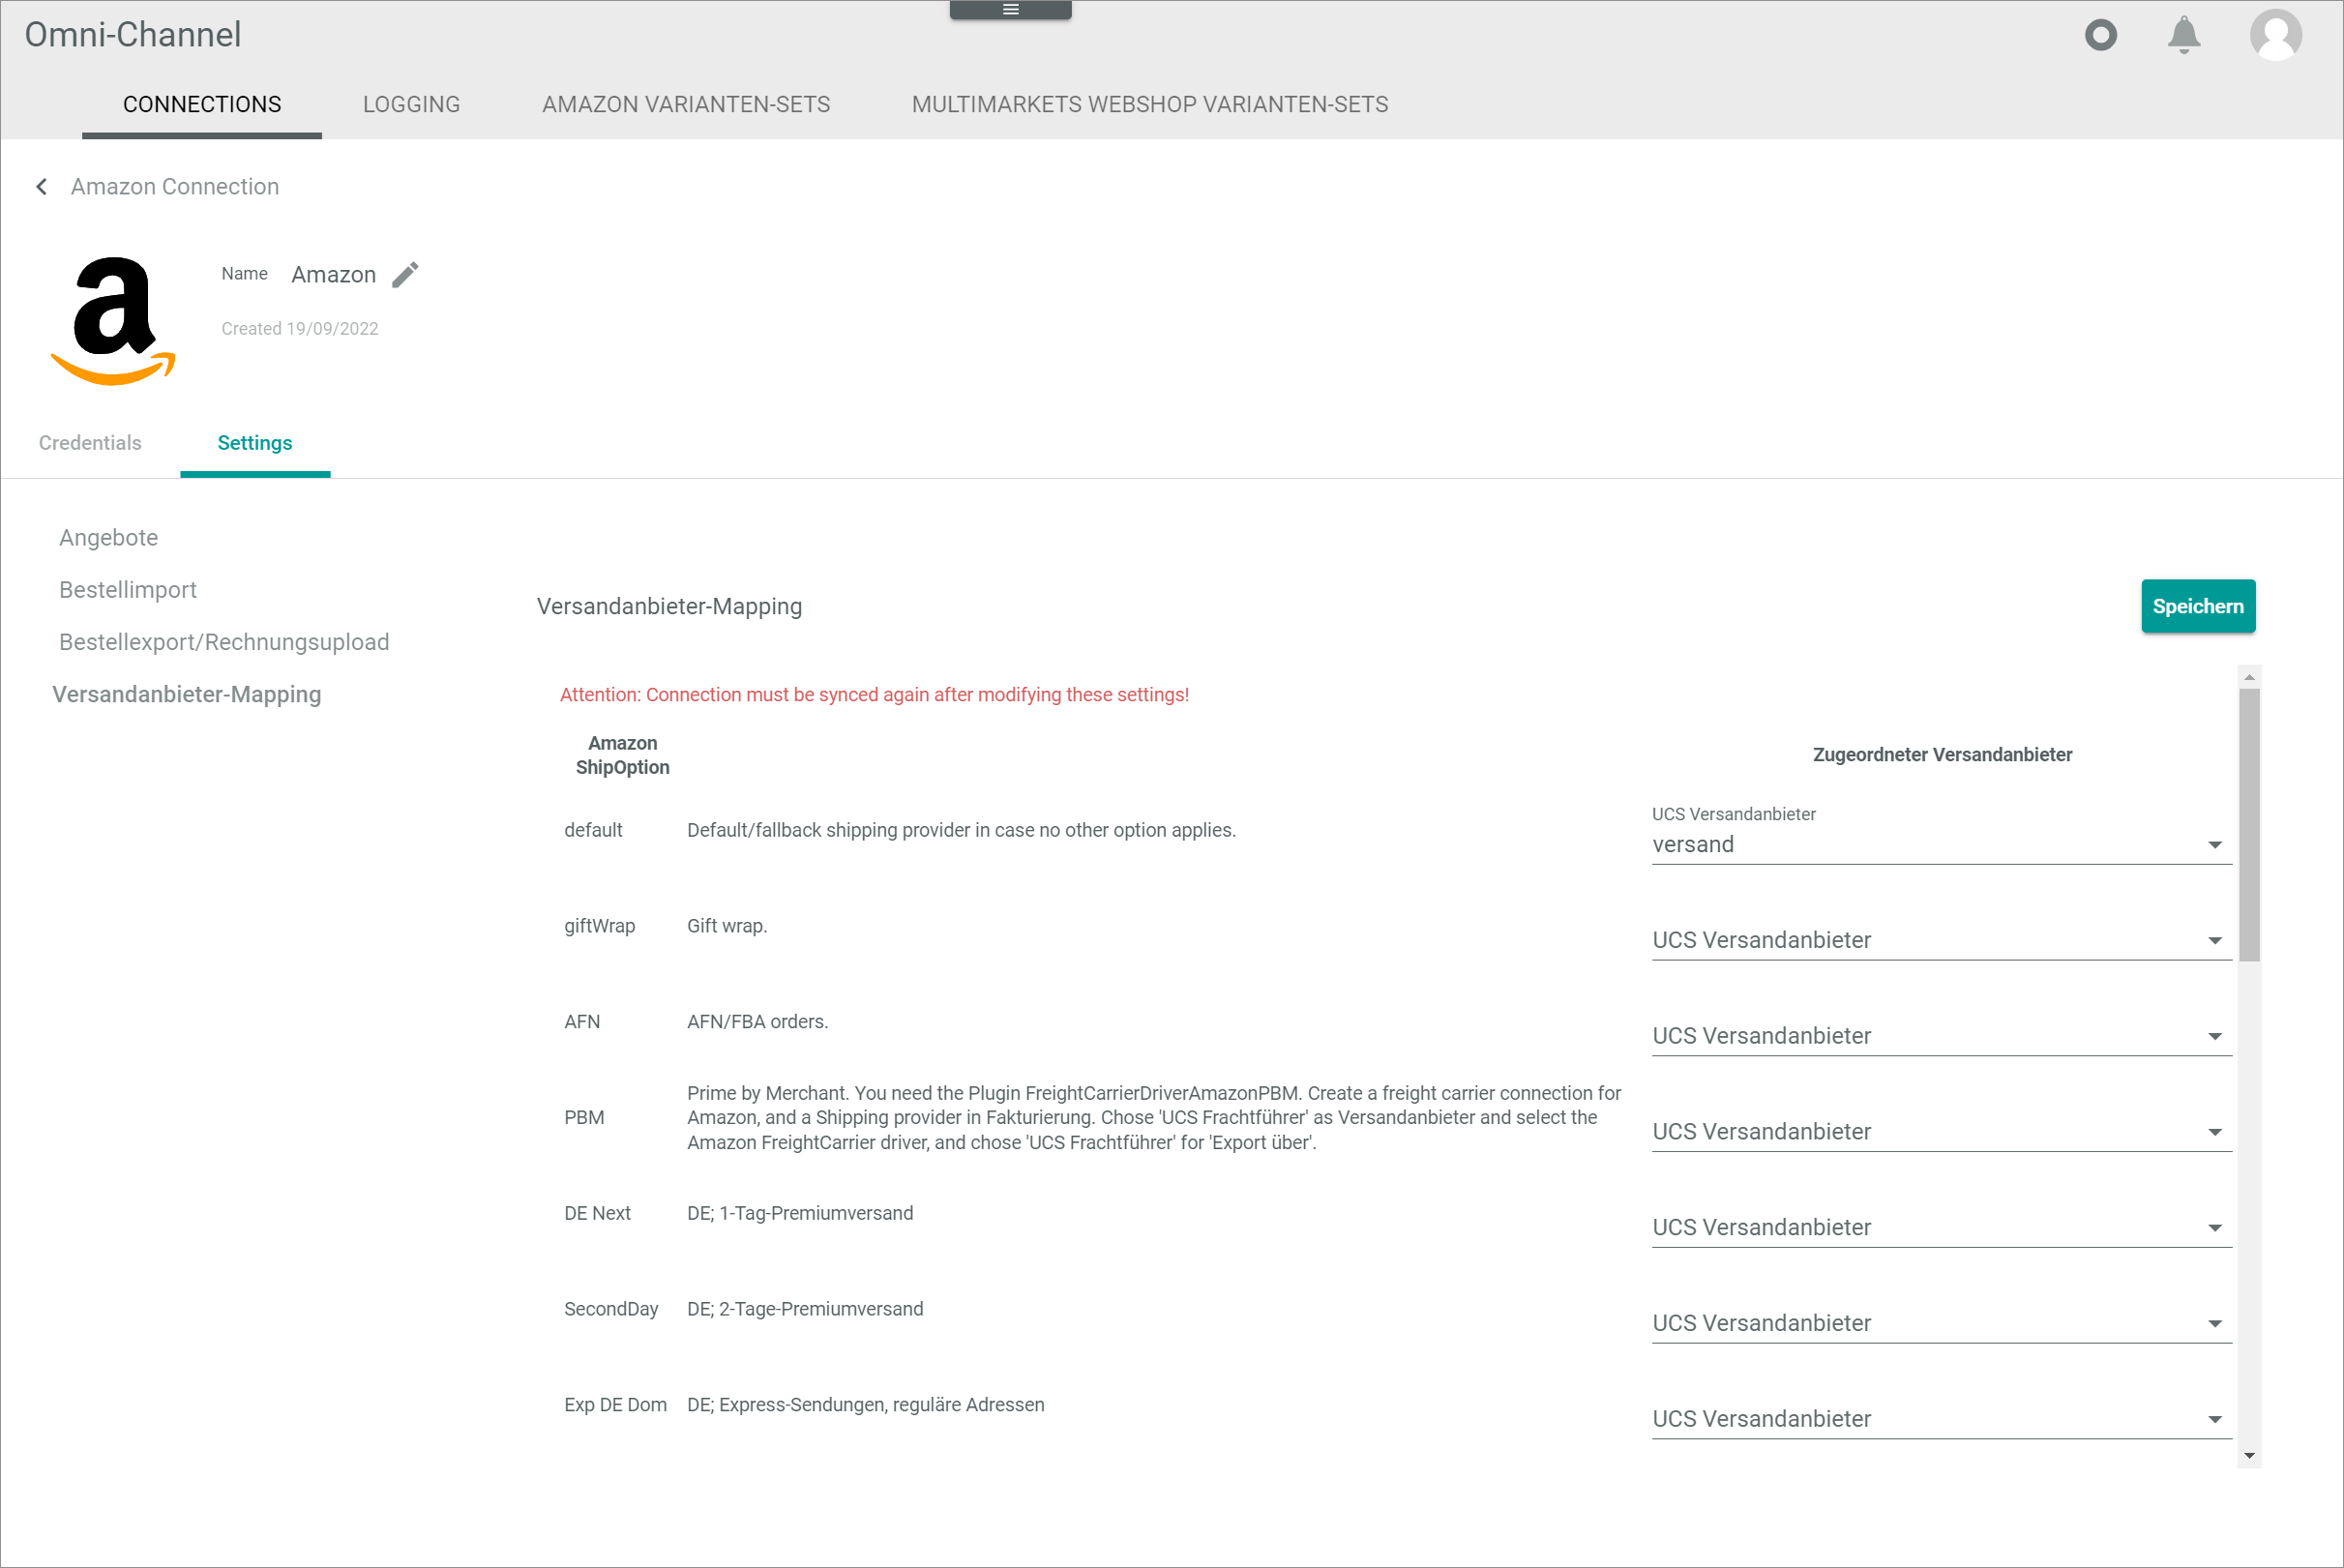
Task: Click the circle status icon in the header
Action: [x=2101, y=35]
